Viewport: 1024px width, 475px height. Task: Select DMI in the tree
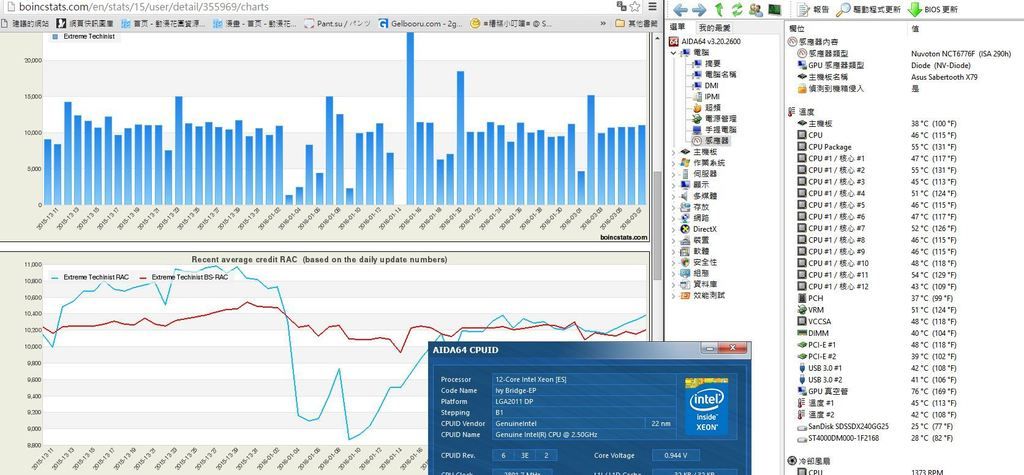(712, 86)
